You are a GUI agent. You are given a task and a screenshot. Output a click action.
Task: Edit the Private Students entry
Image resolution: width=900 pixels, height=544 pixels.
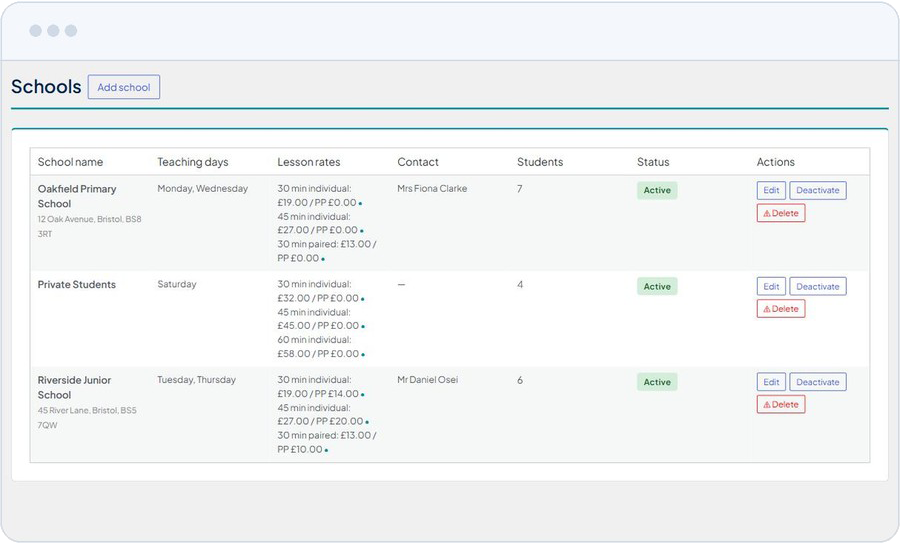coord(771,286)
